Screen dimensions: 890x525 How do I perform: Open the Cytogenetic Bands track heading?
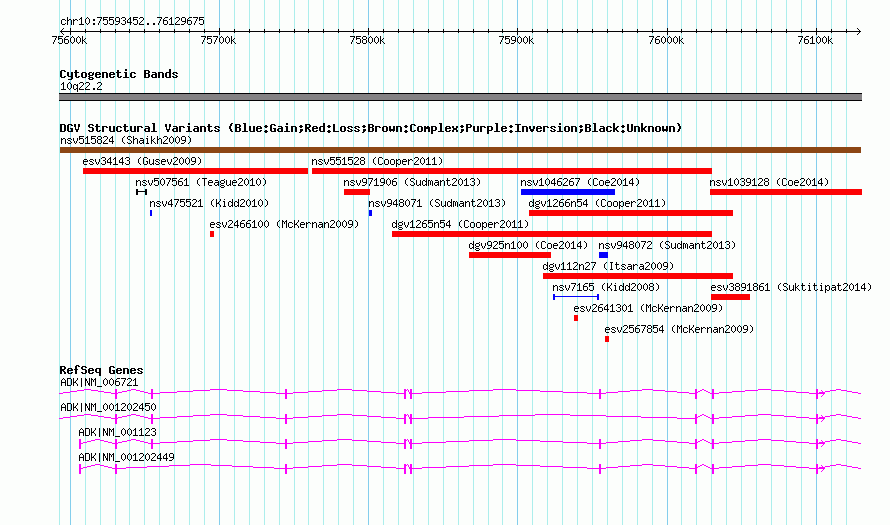(119, 74)
